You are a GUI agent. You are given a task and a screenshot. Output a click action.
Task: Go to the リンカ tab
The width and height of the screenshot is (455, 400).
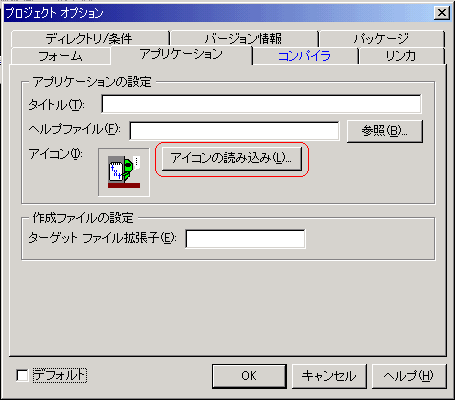401,56
